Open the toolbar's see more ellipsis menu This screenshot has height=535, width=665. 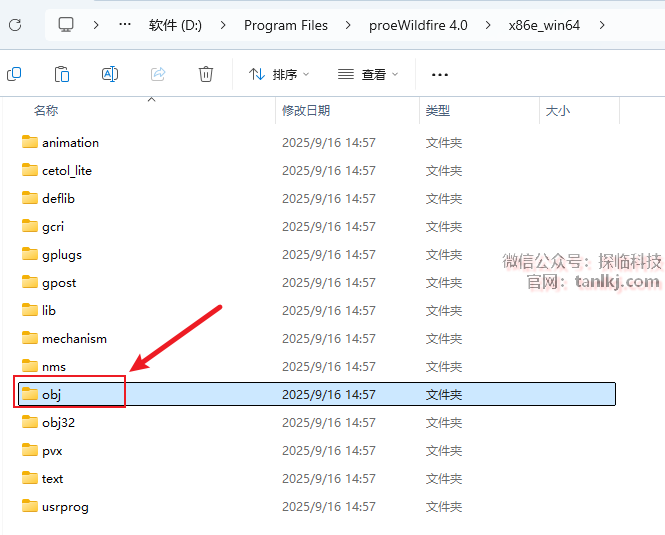click(439, 74)
